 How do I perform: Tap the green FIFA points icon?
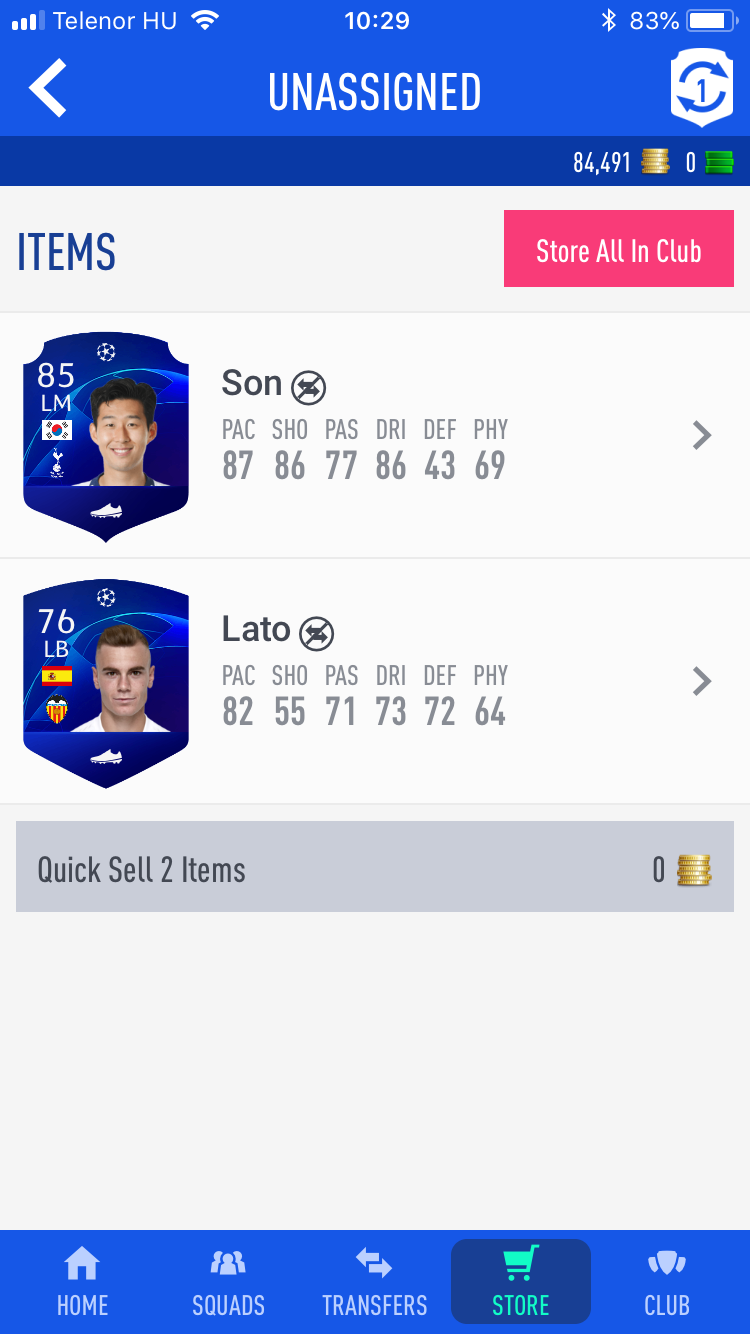click(x=719, y=162)
